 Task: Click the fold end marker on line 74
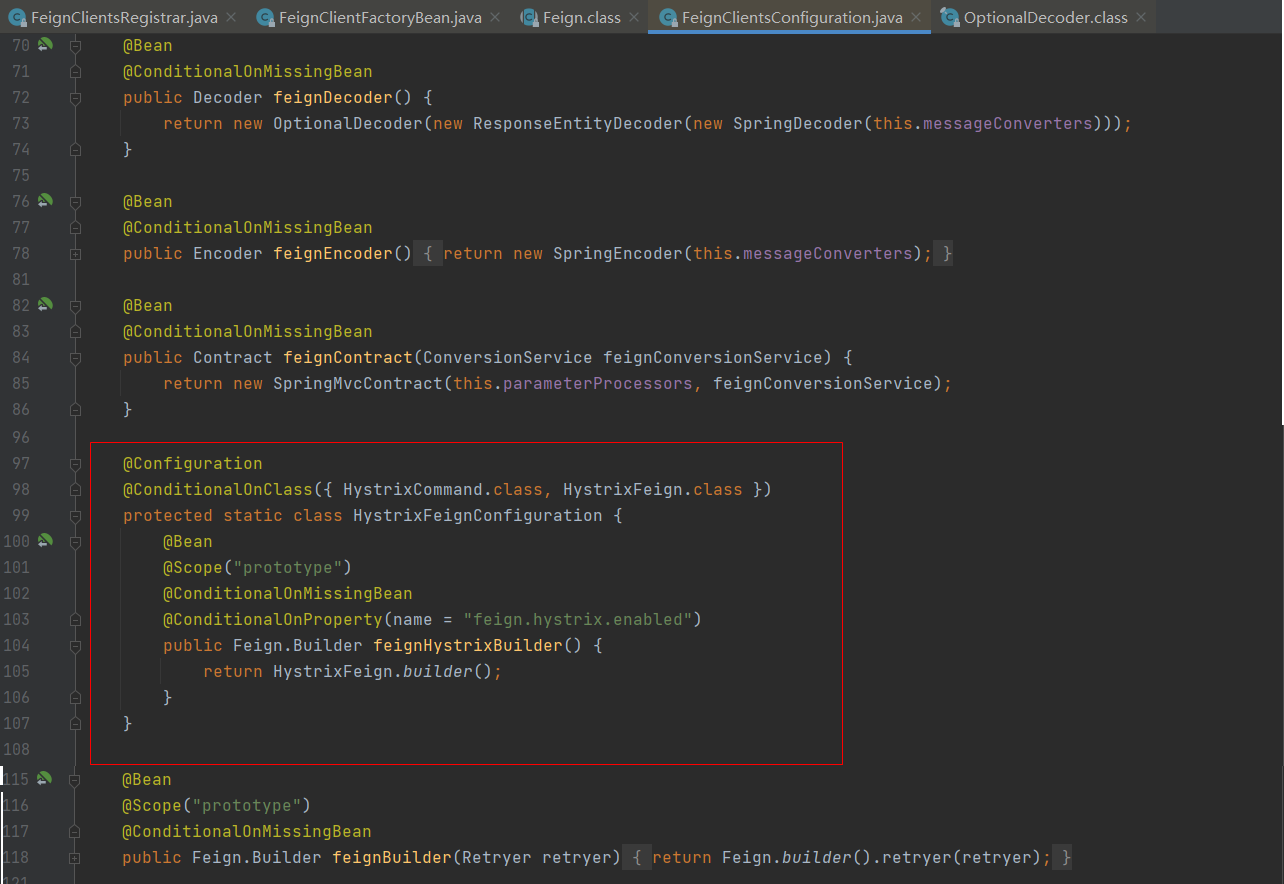pyautogui.click(x=75, y=150)
